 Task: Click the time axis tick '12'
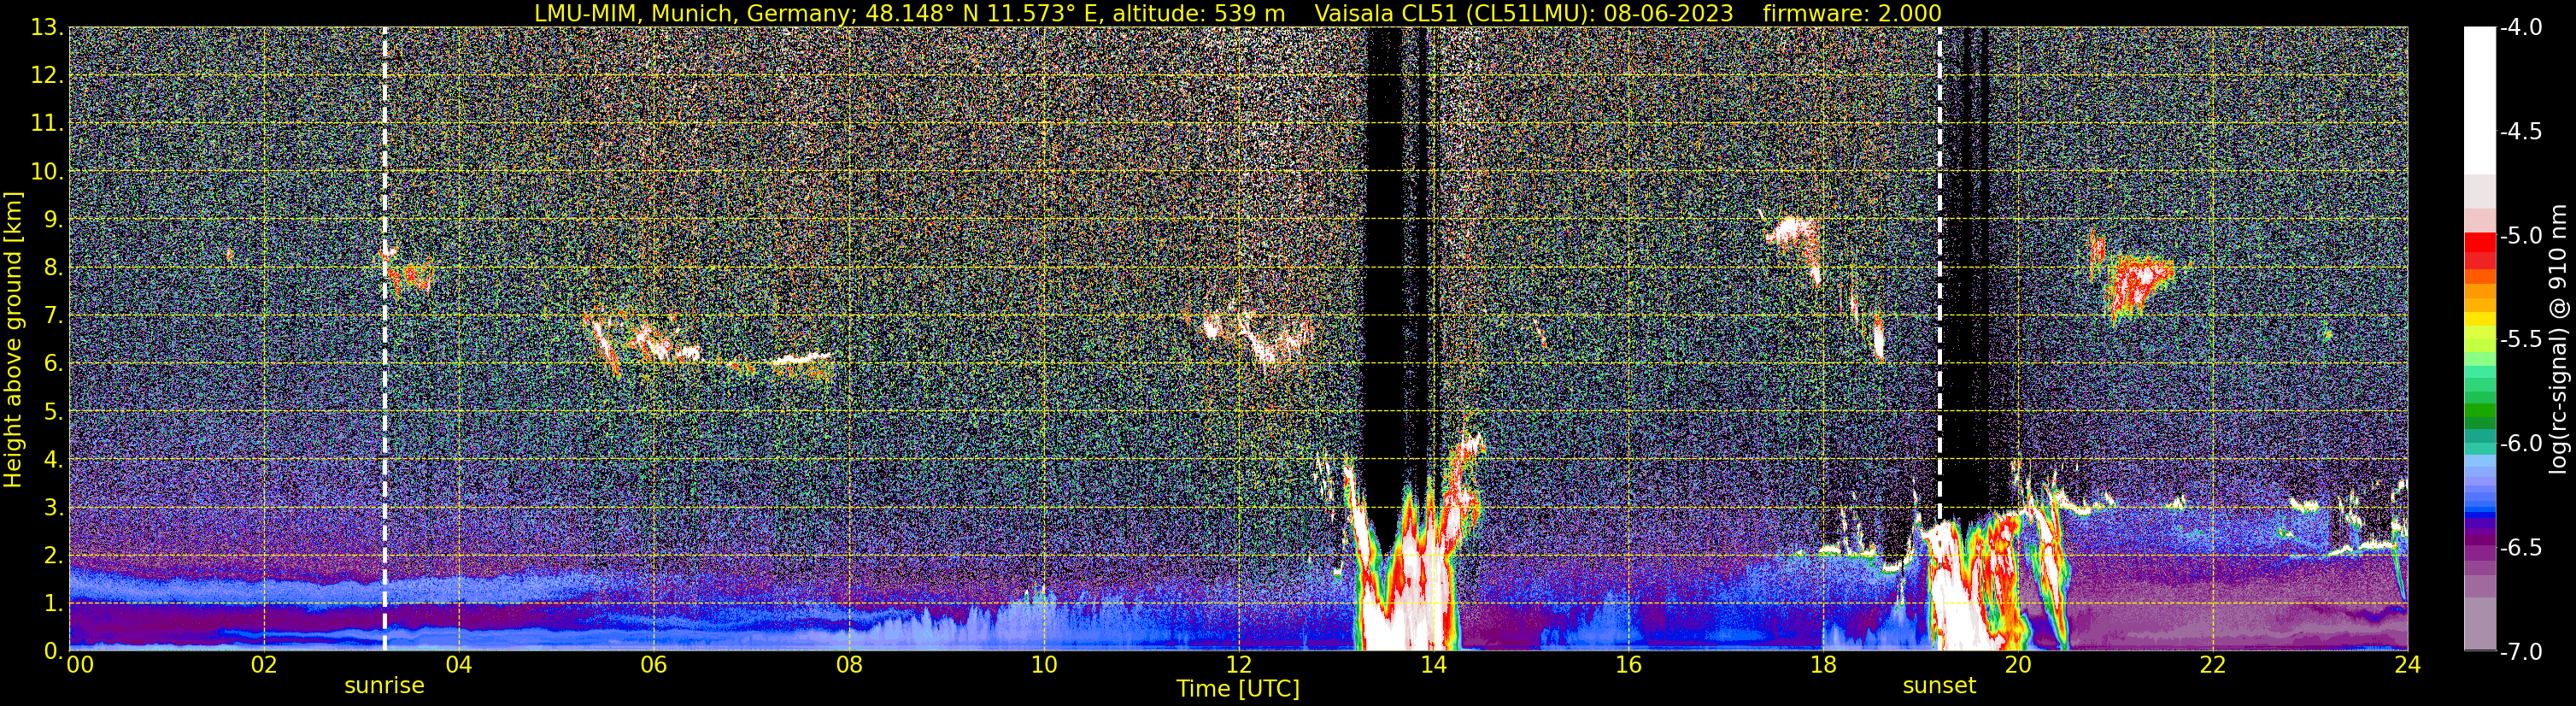(x=1238, y=665)
